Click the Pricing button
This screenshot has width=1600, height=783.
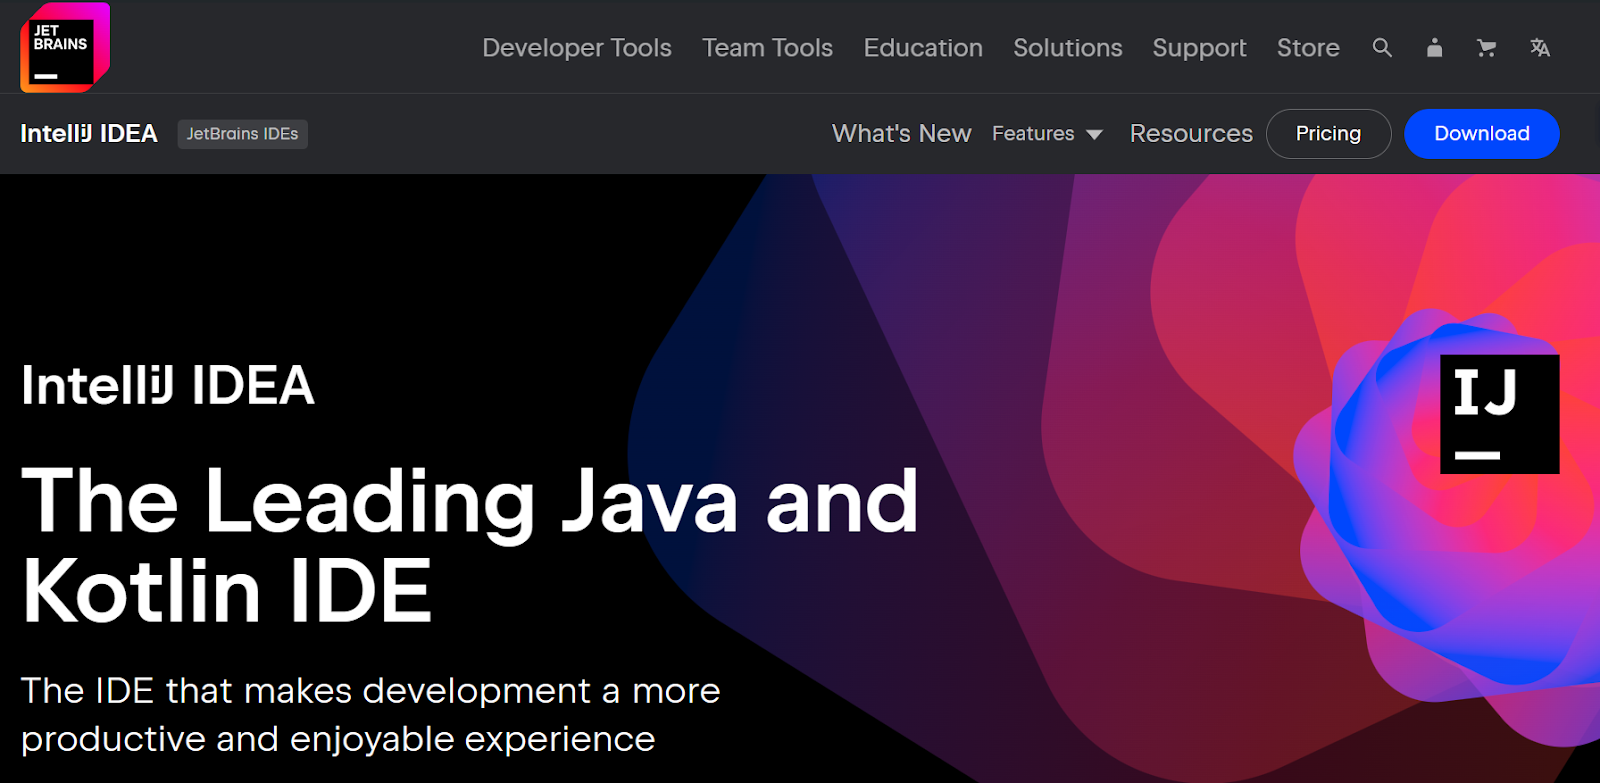pos(1328,134)
